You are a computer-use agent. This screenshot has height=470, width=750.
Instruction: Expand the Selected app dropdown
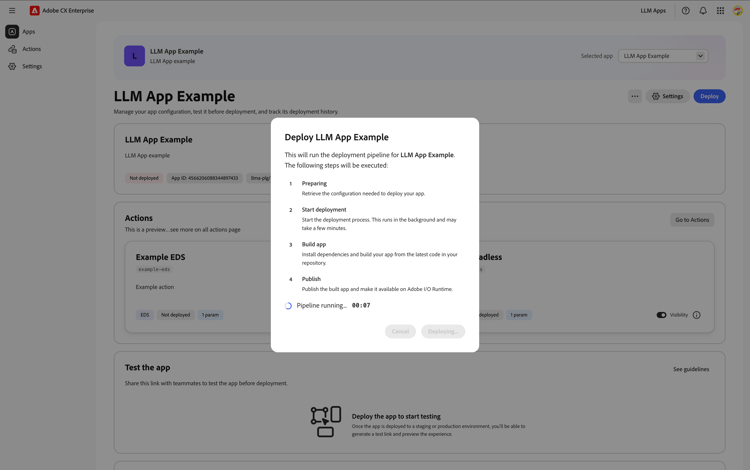tap(663, 56)
